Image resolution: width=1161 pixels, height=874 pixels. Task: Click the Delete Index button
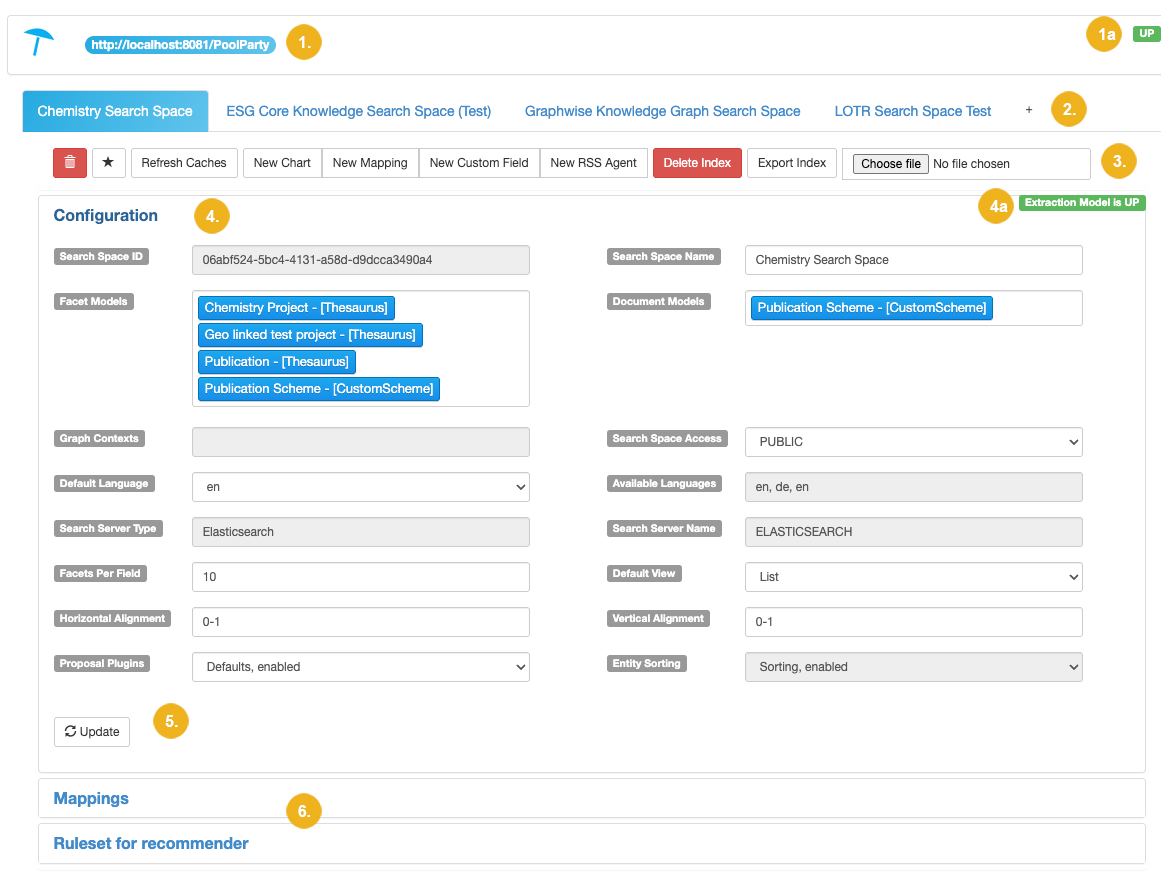tap(697, 163)
